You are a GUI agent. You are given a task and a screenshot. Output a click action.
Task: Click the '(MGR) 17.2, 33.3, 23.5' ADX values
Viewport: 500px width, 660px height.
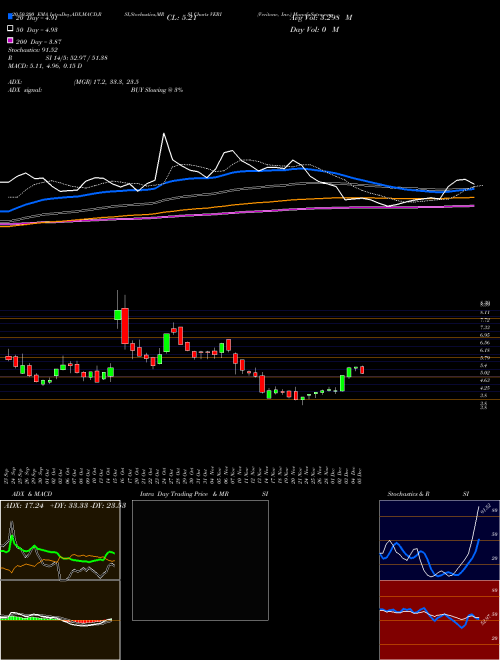(106, 82)
